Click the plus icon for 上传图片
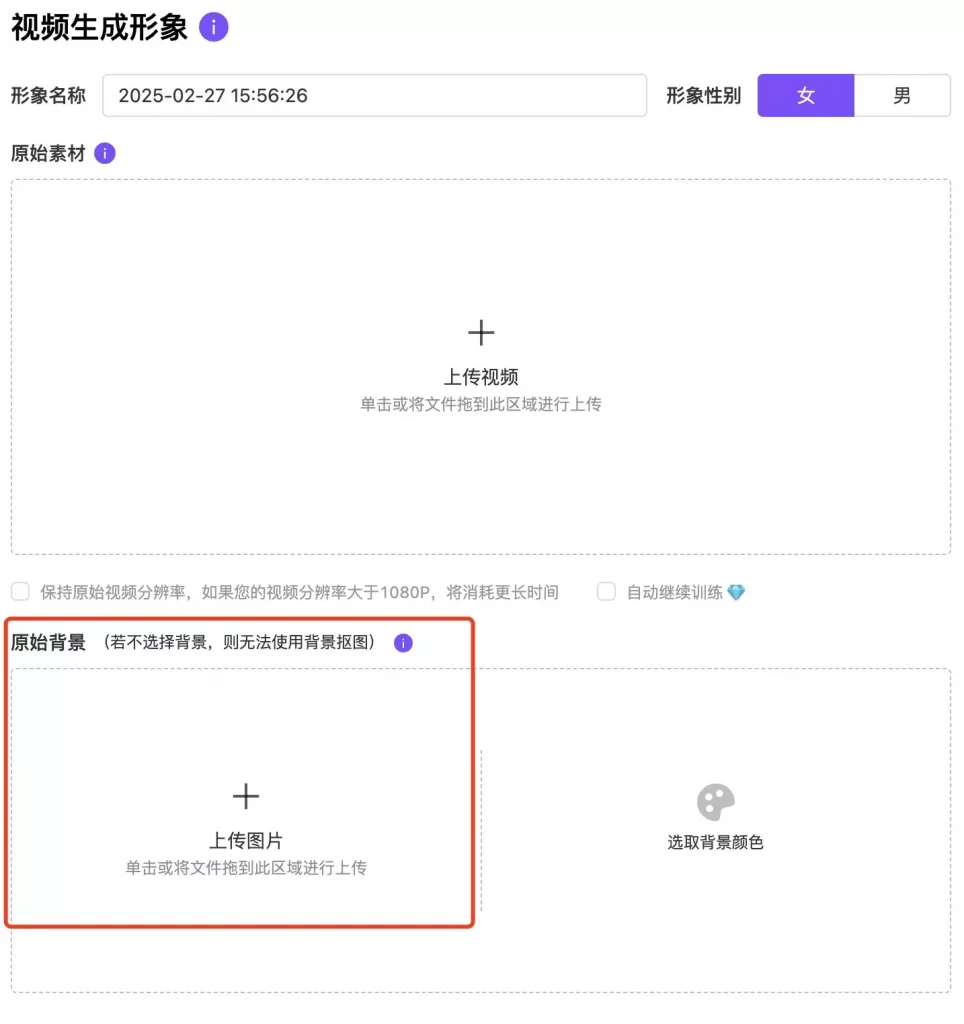964x1024 pixels. click(x=246, y=796)
